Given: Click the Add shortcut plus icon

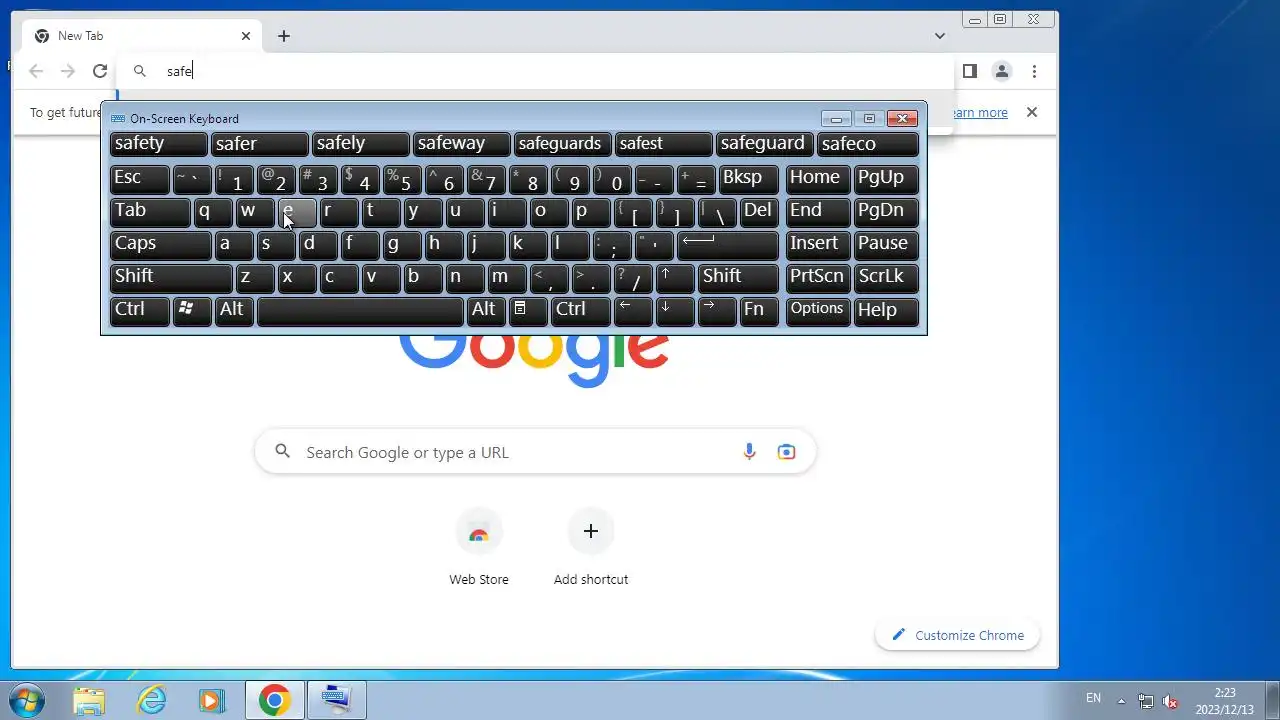Looking at the screenshot, I should click(x=590, y=531).
